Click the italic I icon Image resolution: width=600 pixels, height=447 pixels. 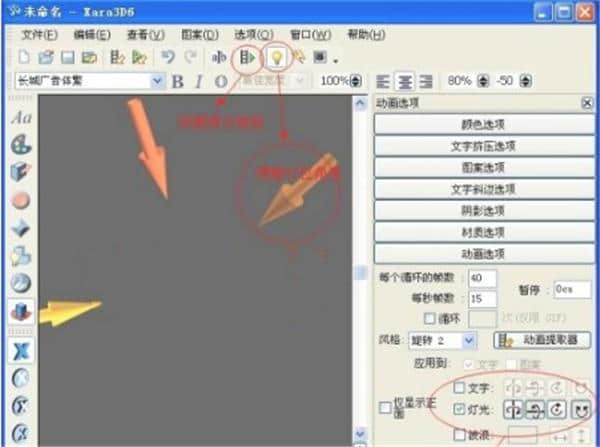[198, 81]
